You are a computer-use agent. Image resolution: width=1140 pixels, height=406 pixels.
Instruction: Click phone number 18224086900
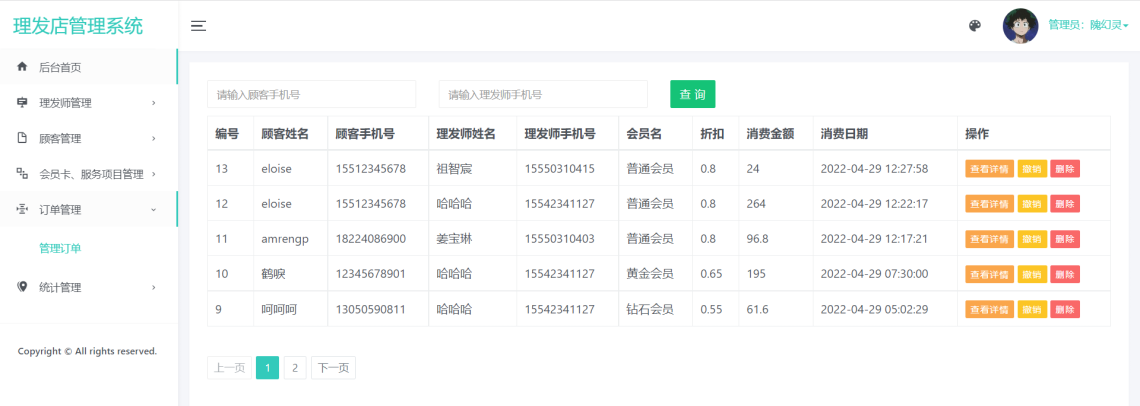point(370,239)
